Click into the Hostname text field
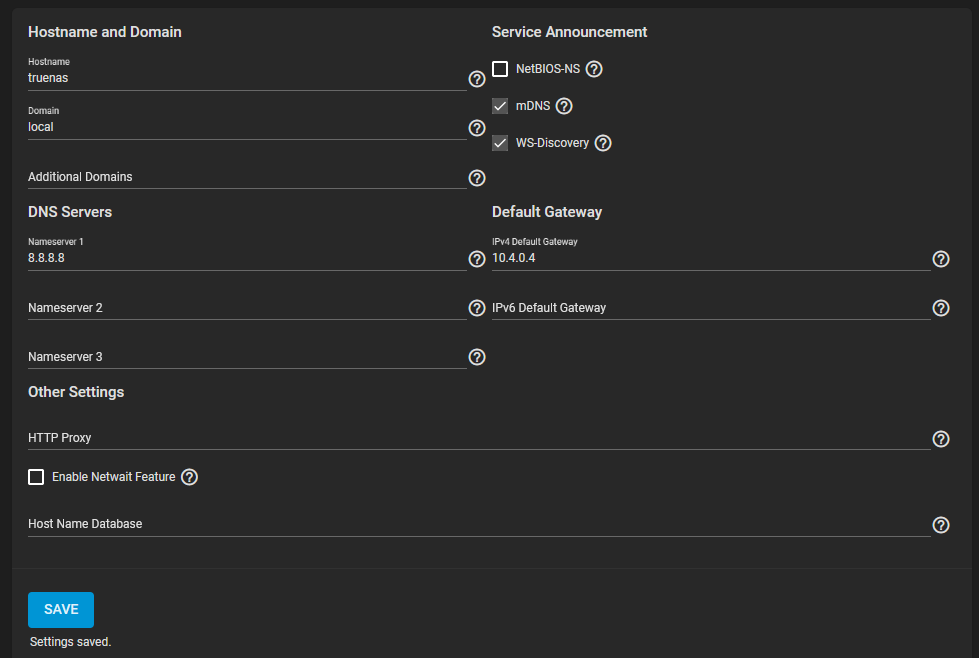This screenshot has height=658, width=979. pyautogui.click(x=245, y=78)
